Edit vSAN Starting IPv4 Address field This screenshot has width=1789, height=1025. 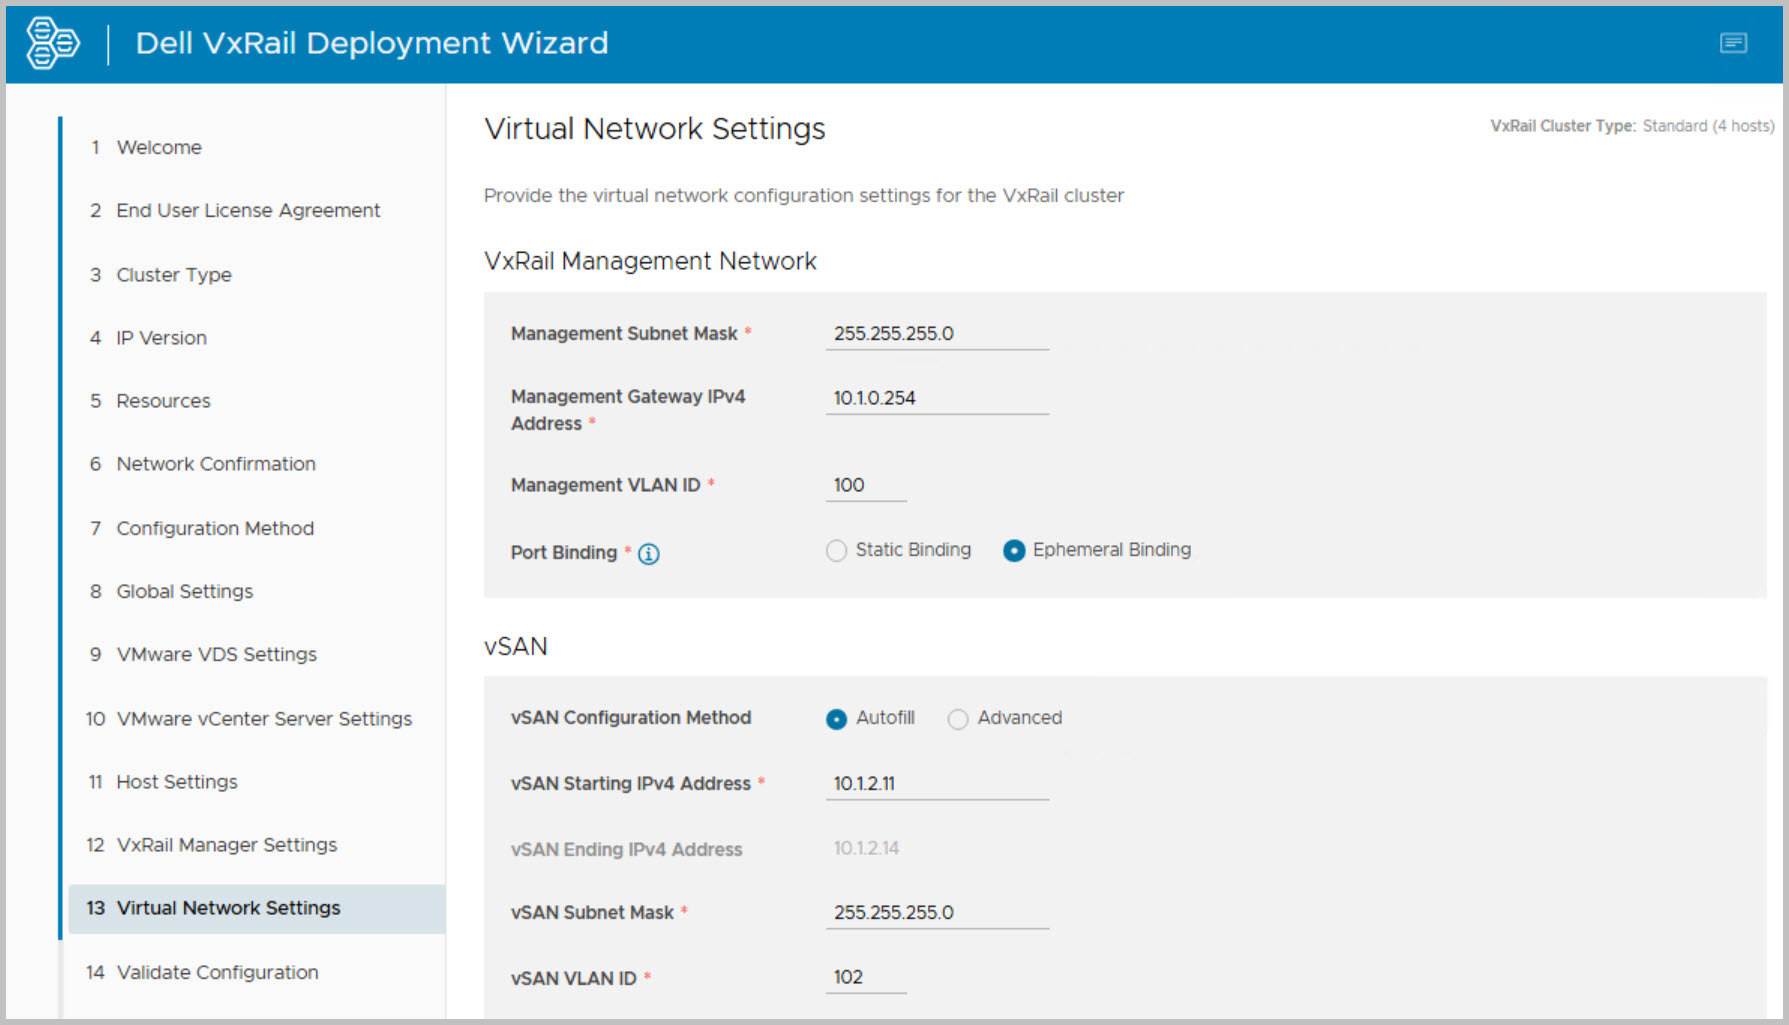[x=936, y=783]
